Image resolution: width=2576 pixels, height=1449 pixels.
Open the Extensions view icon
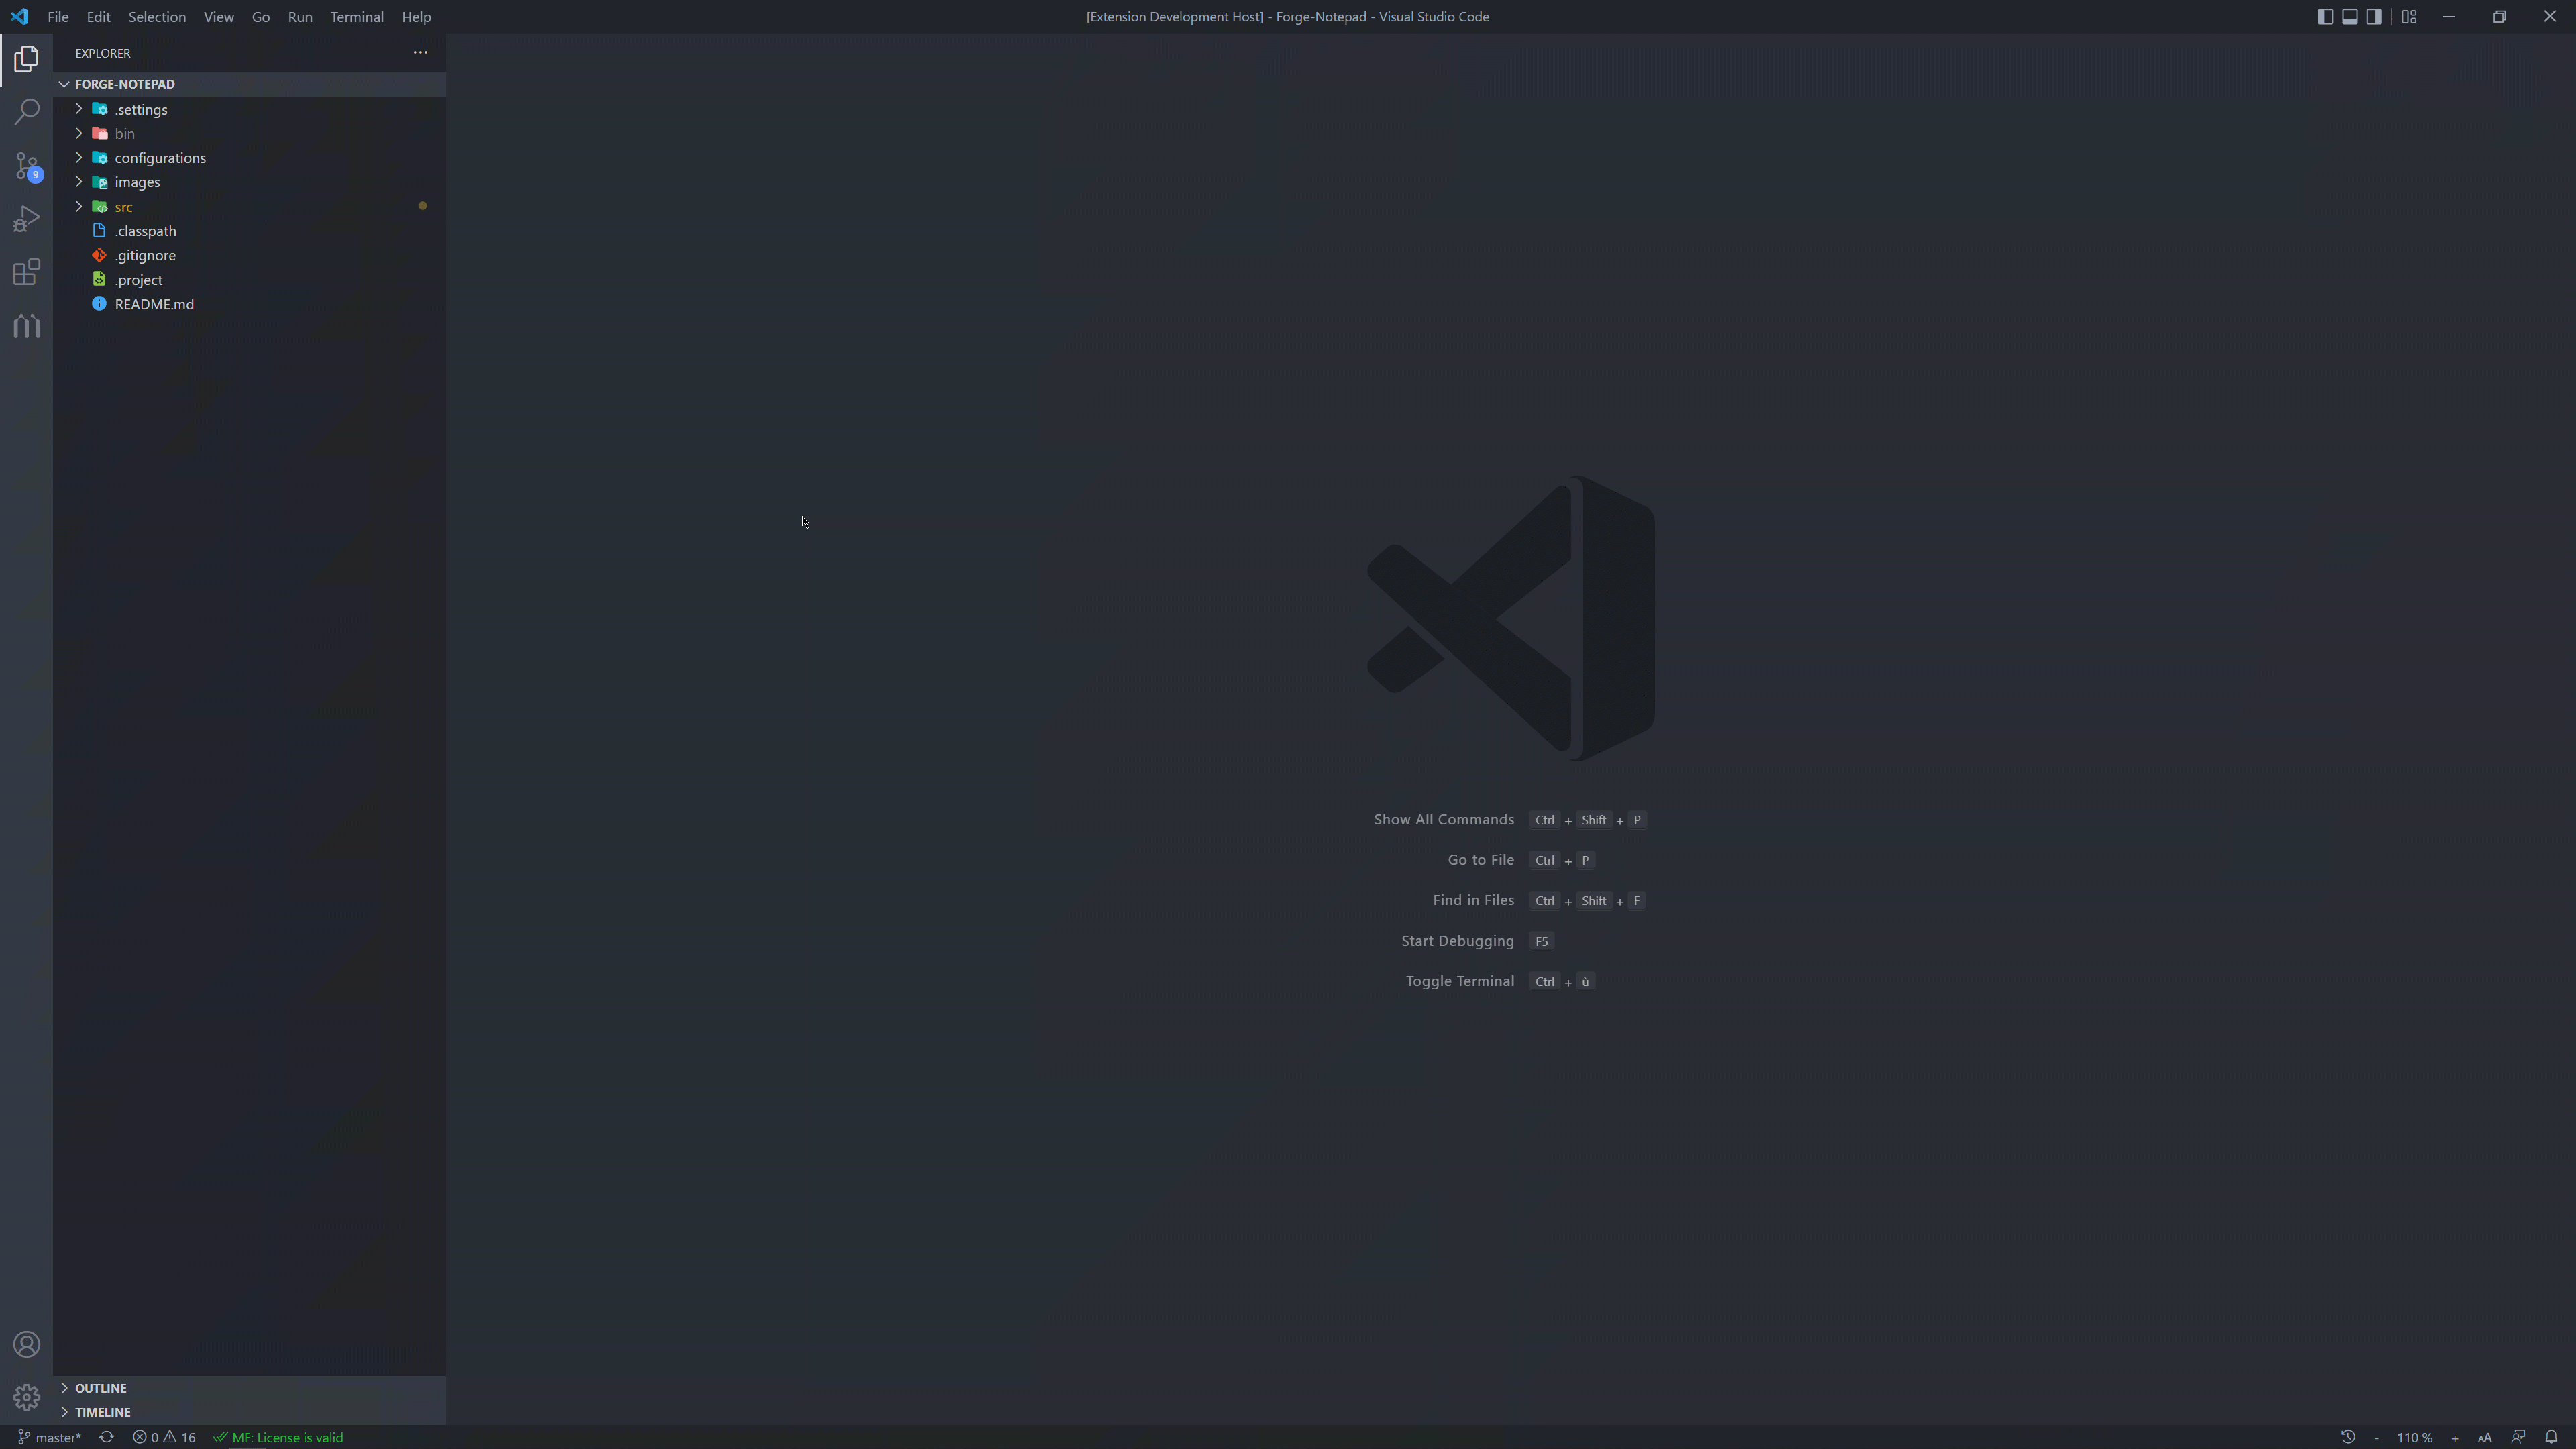click(x=27, y=272)
